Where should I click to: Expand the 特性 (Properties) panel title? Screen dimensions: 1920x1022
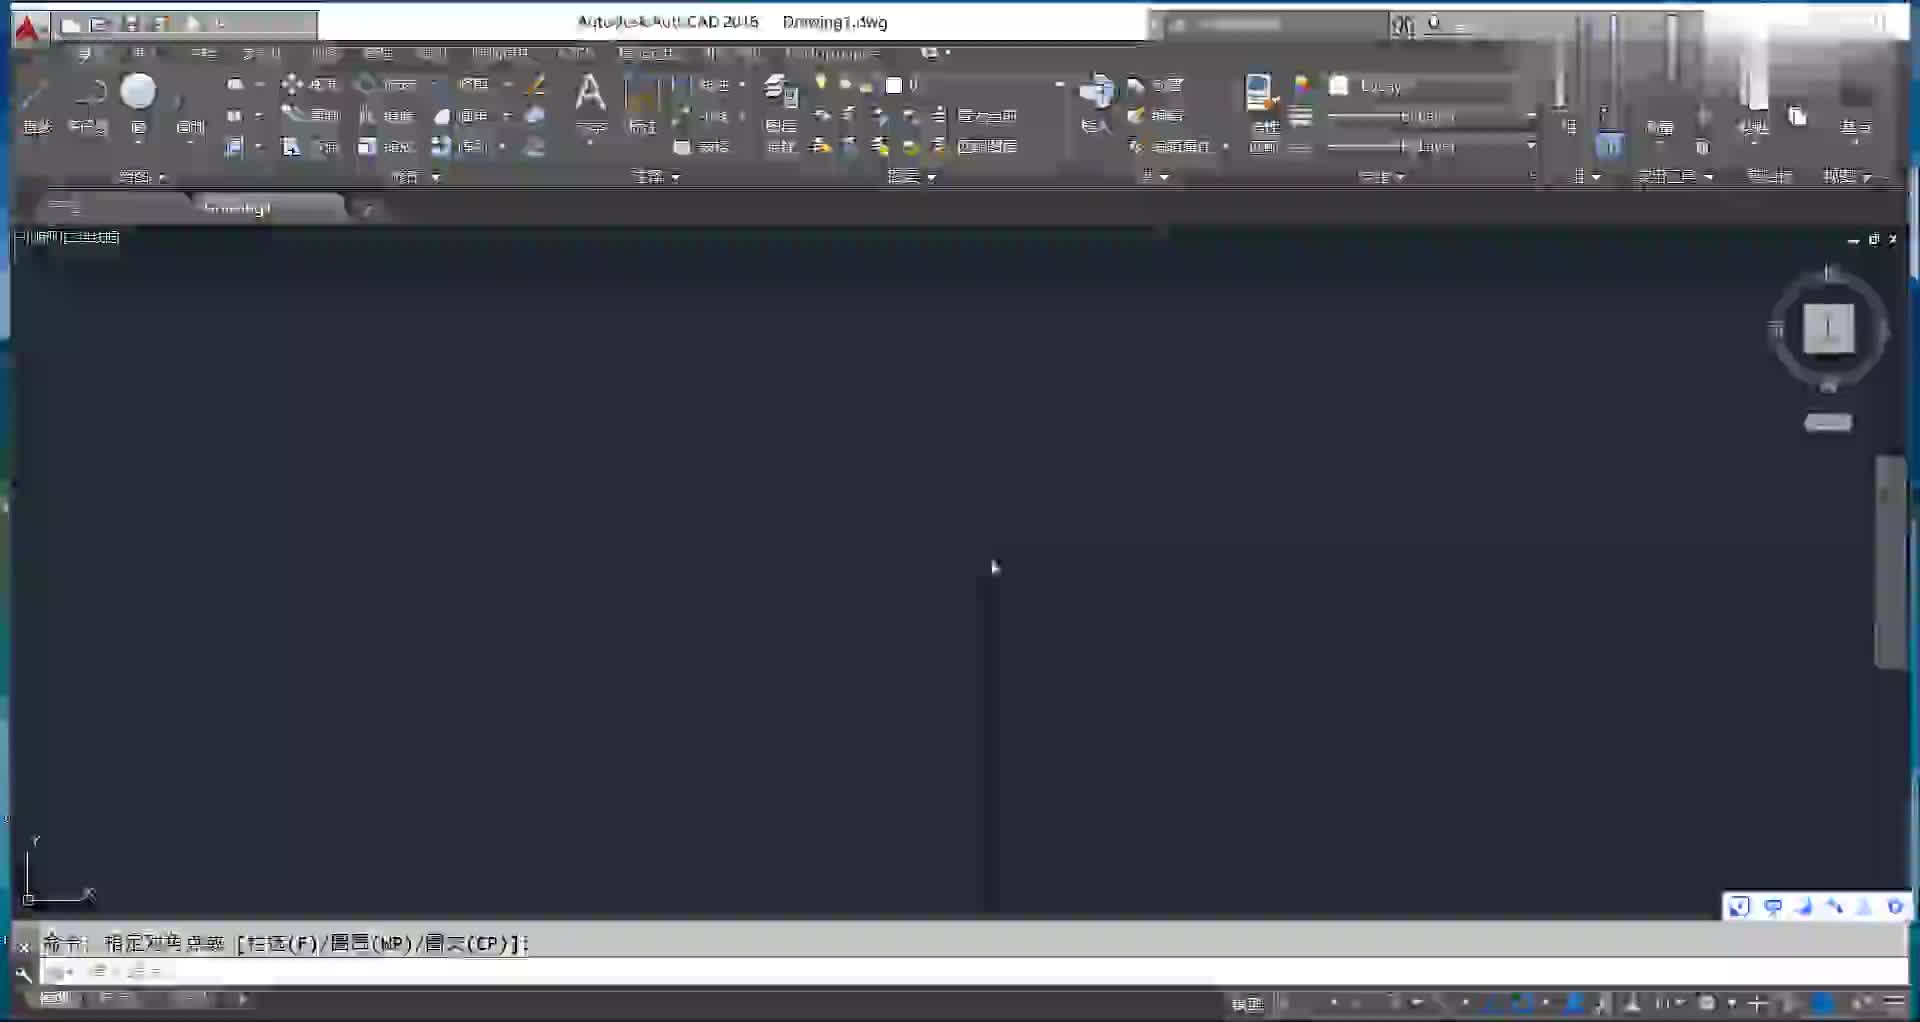click(x=1382, y=177)
